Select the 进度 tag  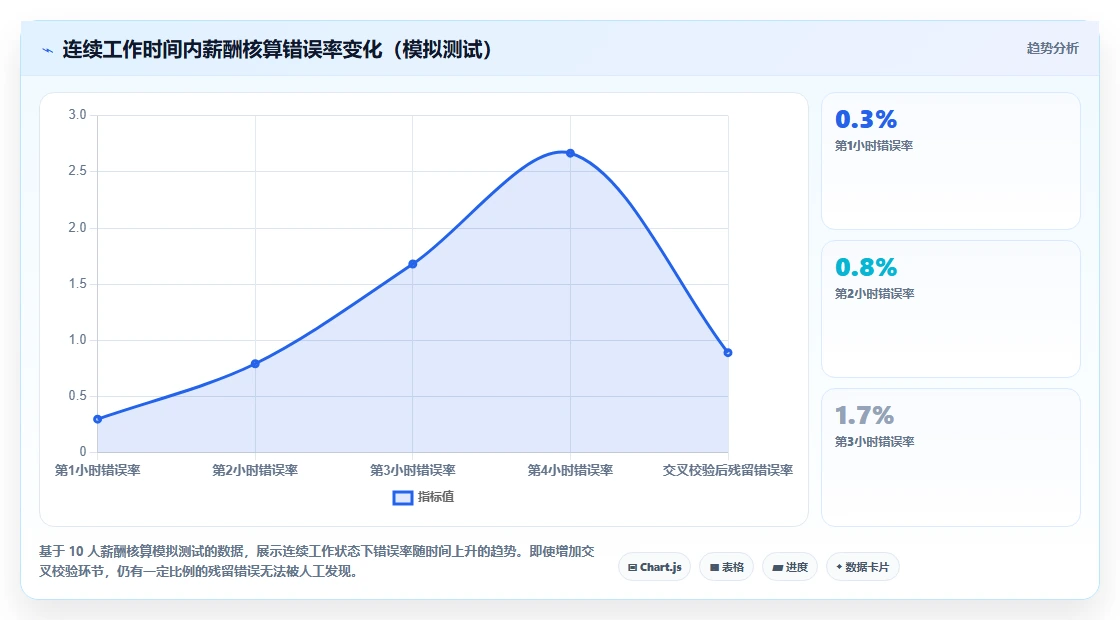pyautogui.click(x=790, y=567)
